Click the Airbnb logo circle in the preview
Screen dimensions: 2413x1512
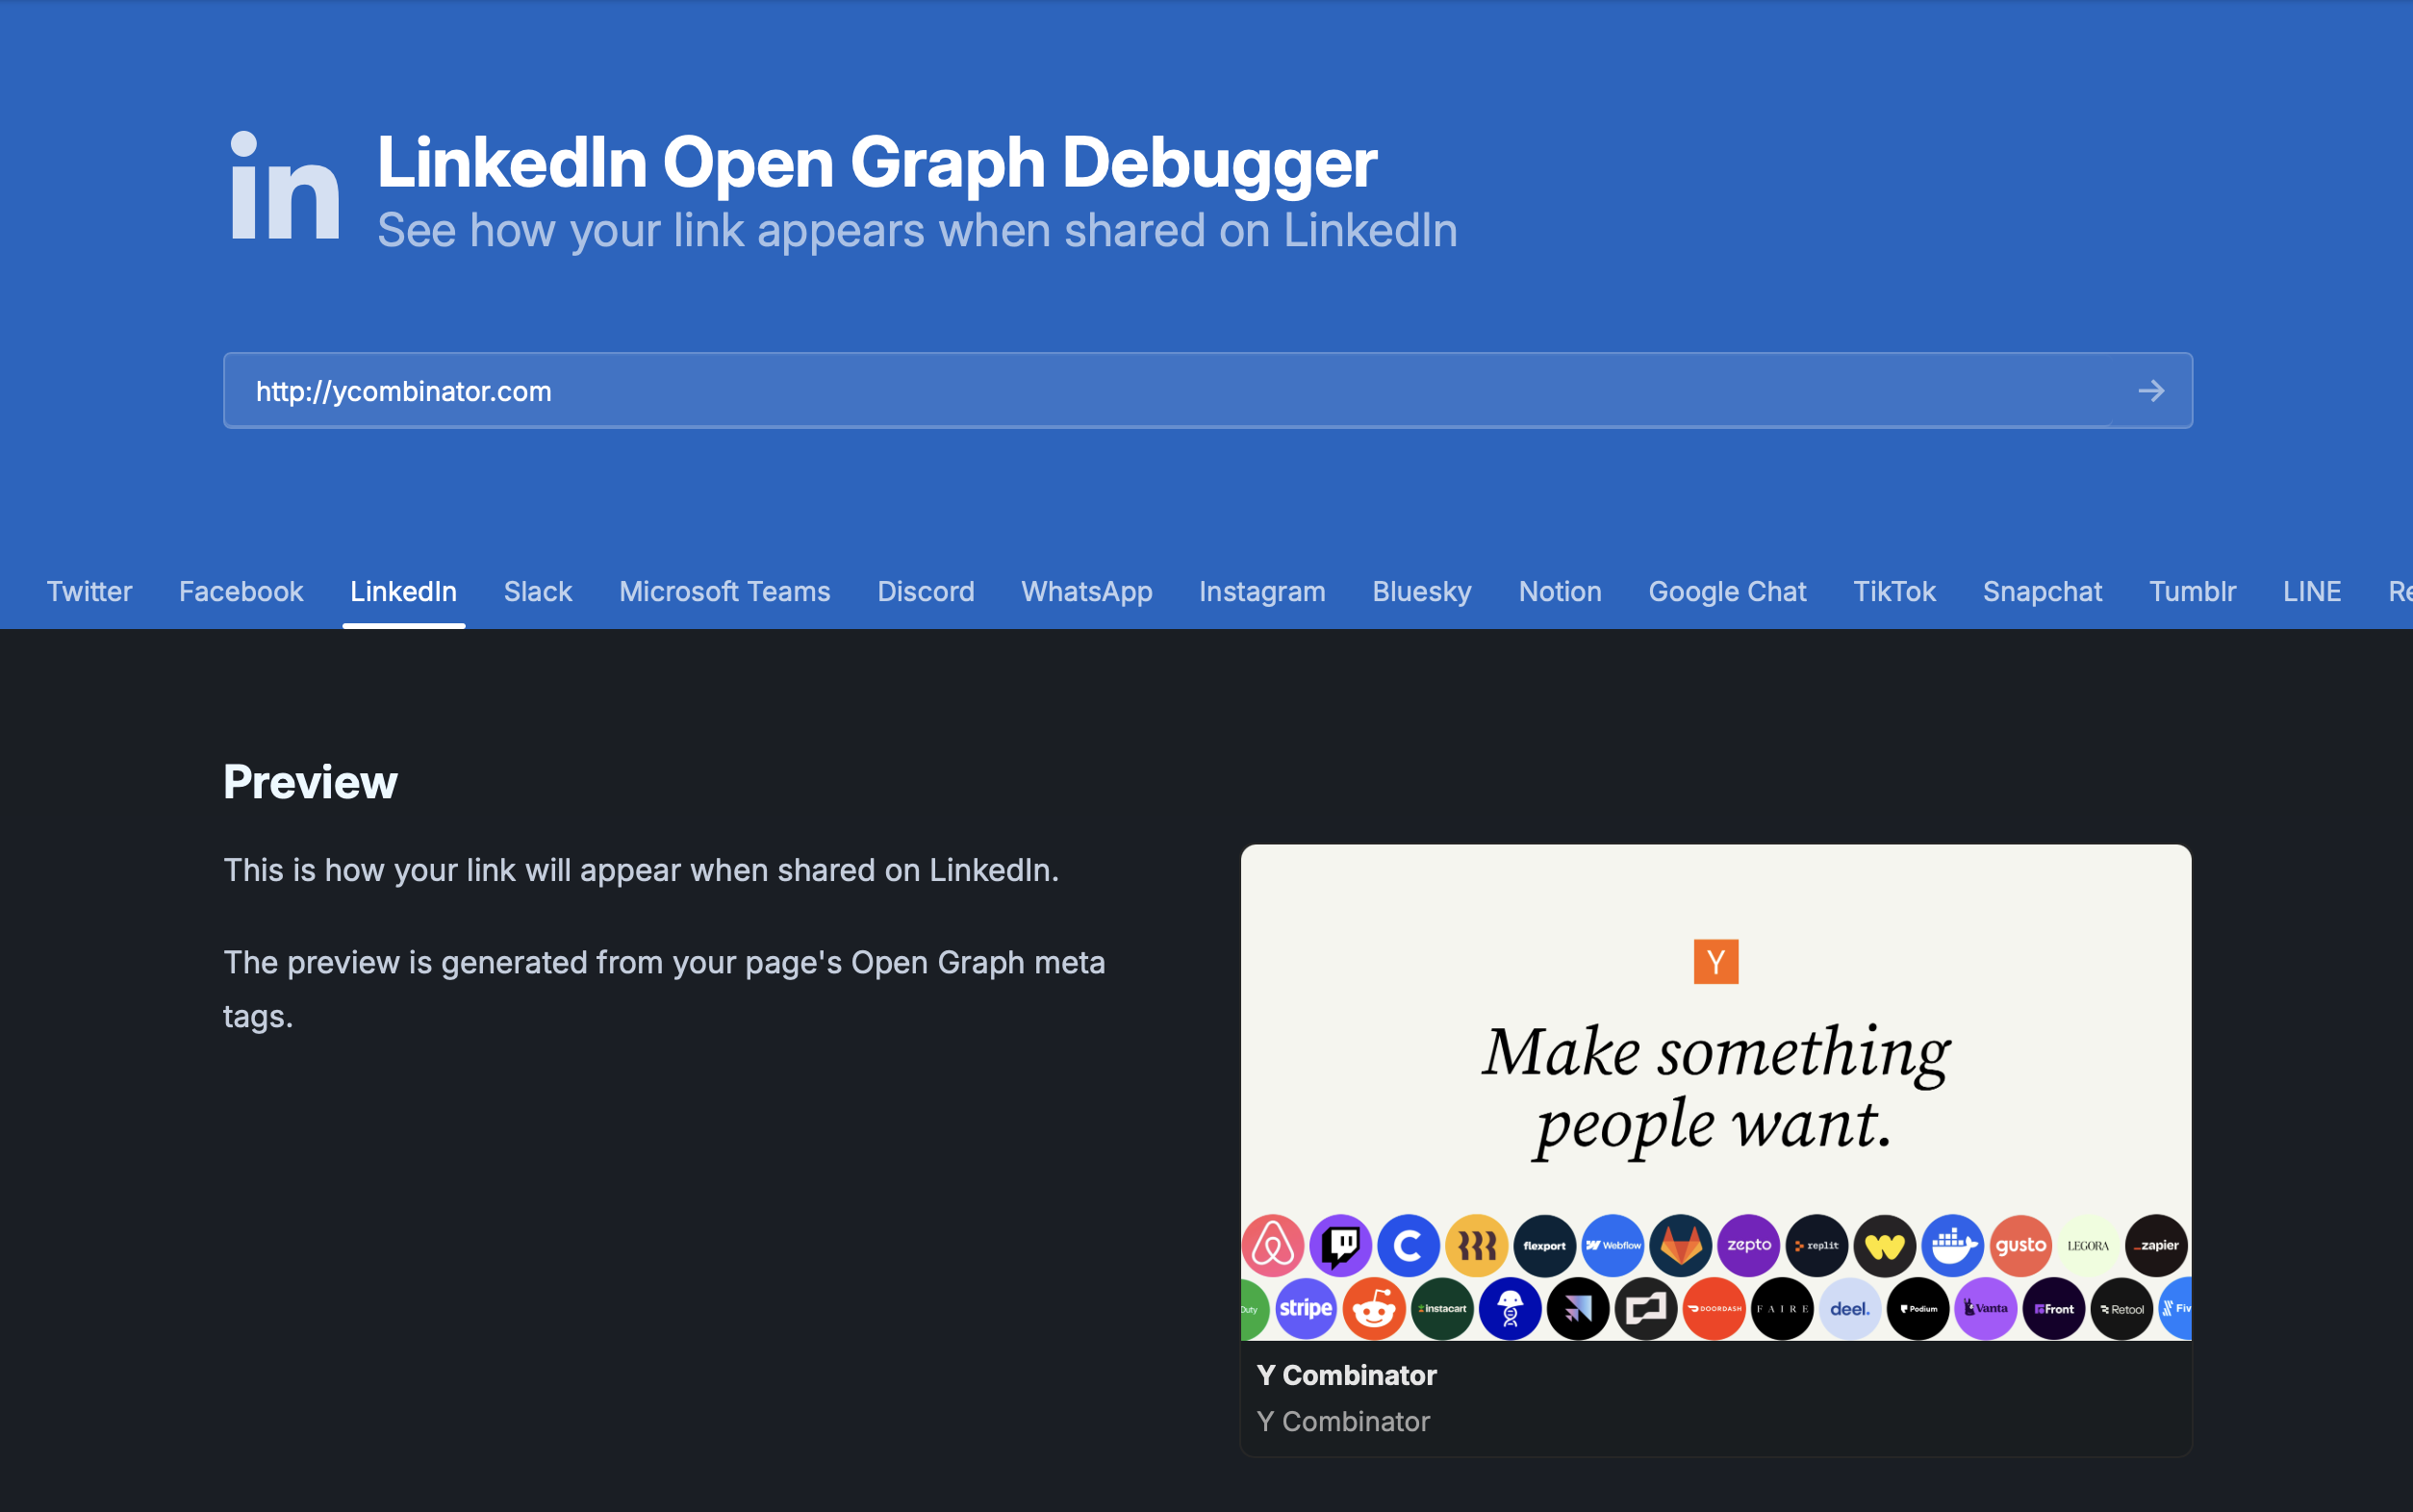pos(1272,1245)
